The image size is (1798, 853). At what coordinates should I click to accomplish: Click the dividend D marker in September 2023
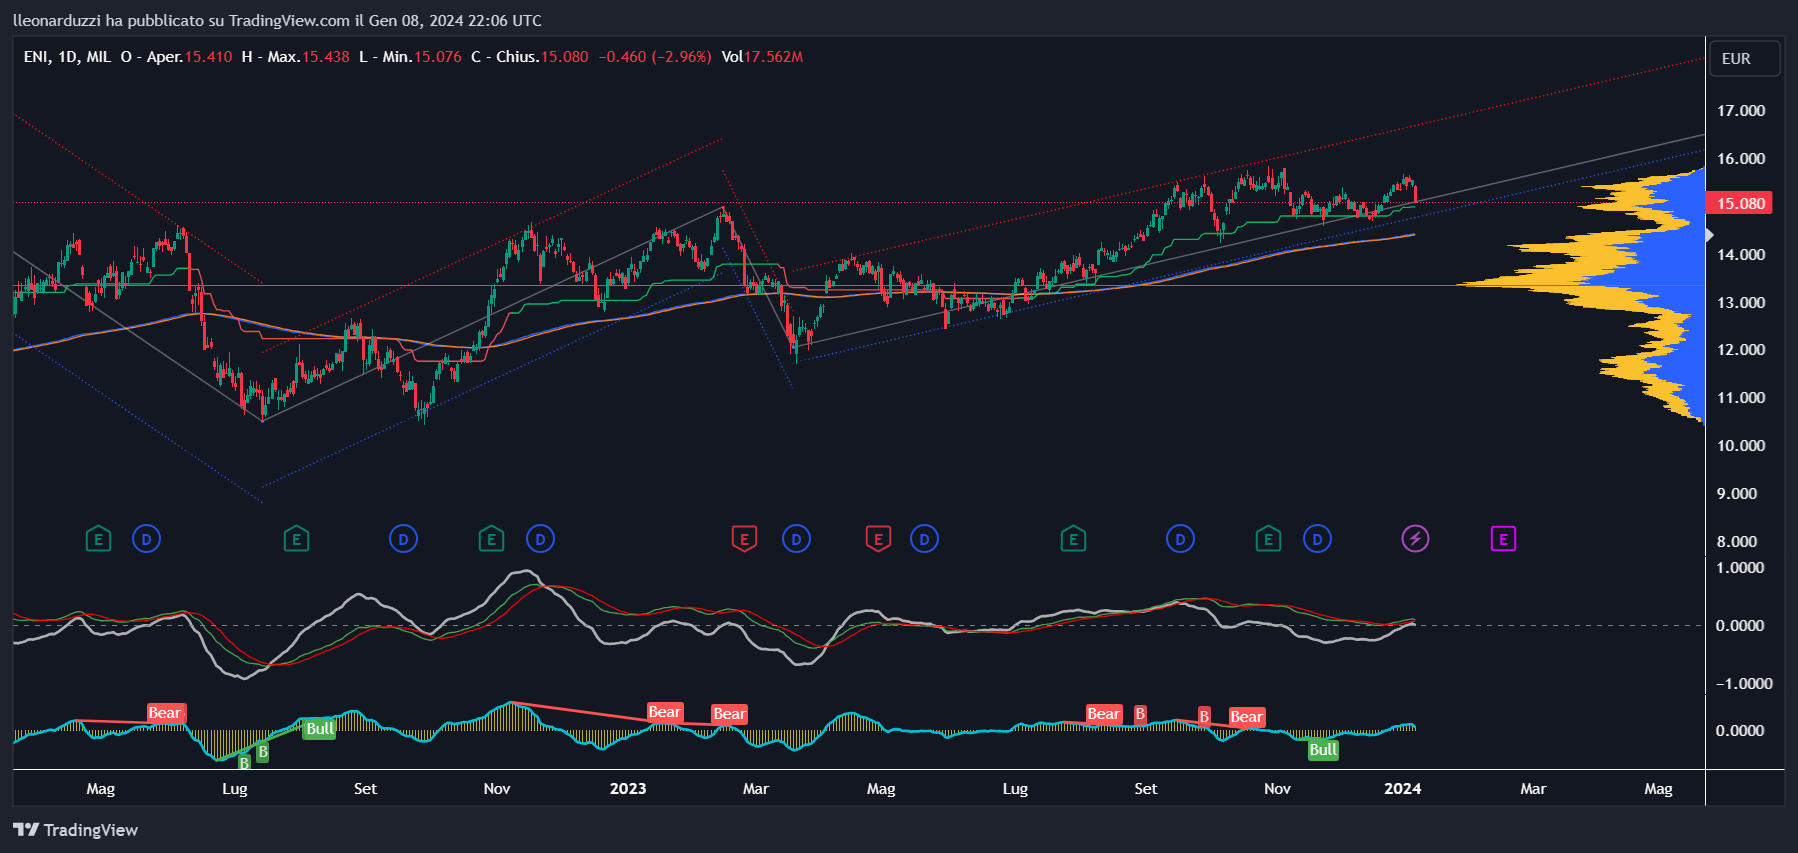1180,540
